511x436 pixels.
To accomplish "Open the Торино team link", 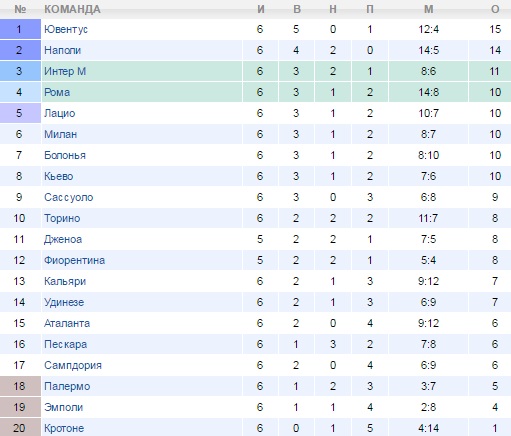I will [62, 218].
